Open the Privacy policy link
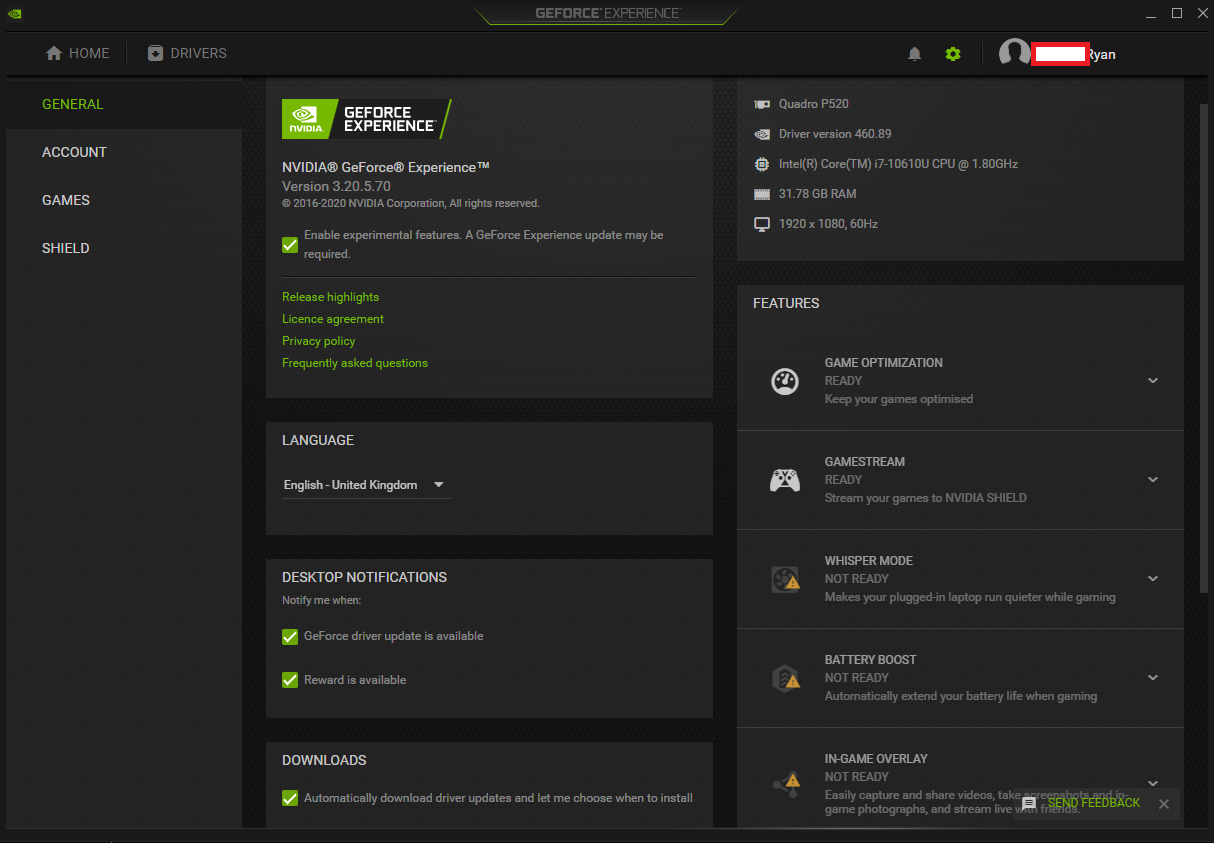 tap(318, 341)
